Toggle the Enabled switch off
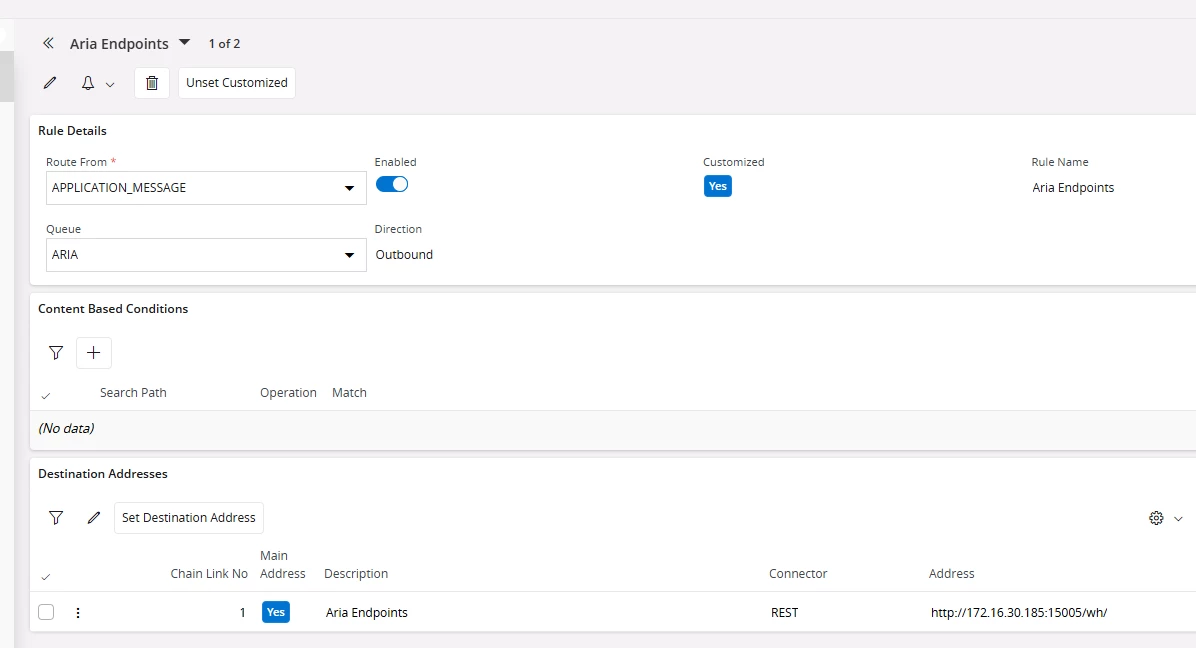Screen dimensions: 1196x648 coord(392,184)
